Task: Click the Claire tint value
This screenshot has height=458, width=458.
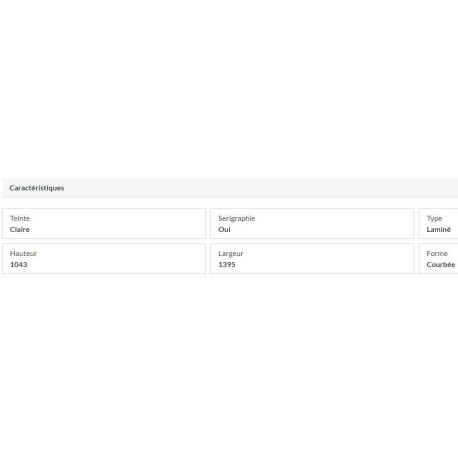Action: [20, 229]
